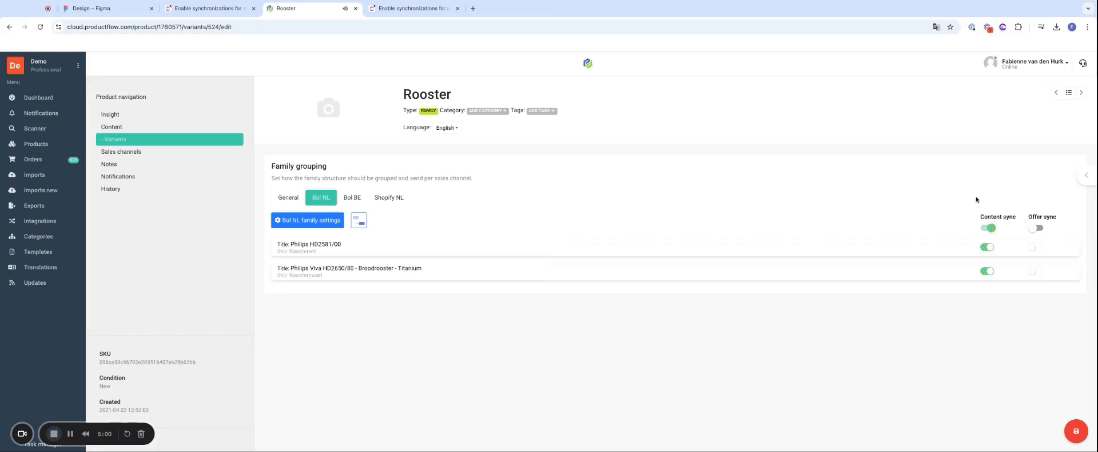Open History in product navigation
Image resolution: width=1098 pixels, height=452 pixels.
[110, 189]
